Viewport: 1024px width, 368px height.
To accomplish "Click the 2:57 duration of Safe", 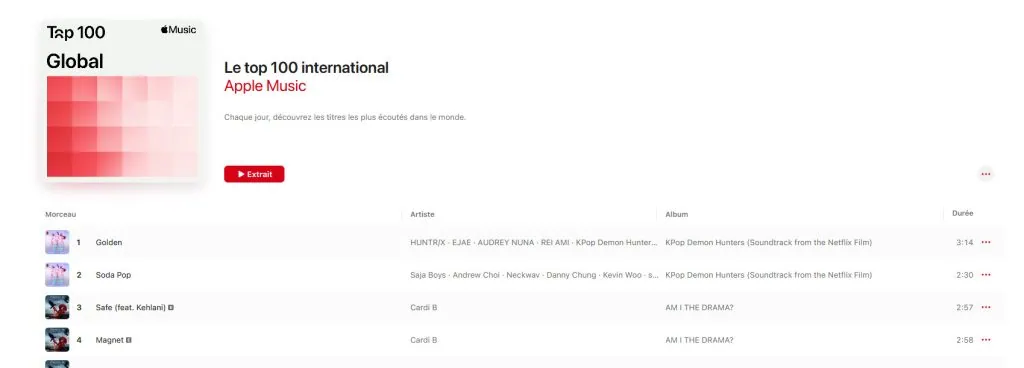I will coord(965,307).
